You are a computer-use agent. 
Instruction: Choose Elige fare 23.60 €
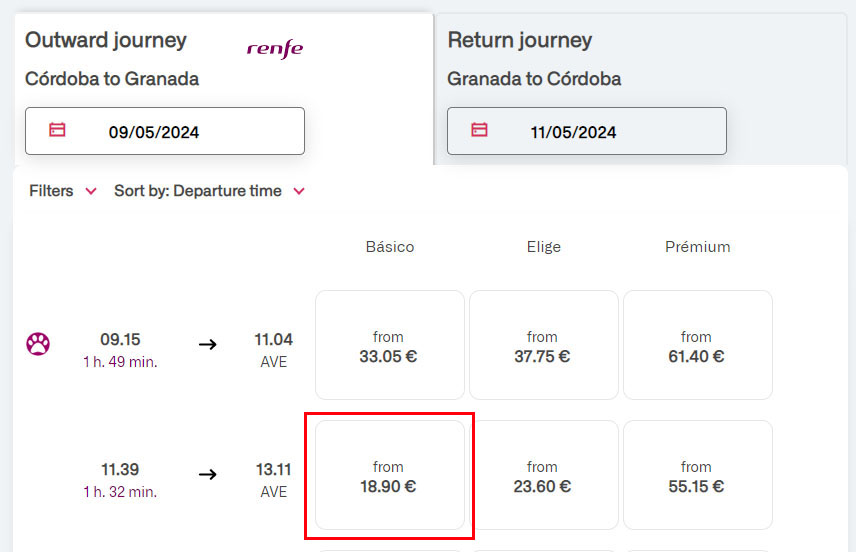coord(543,476)
